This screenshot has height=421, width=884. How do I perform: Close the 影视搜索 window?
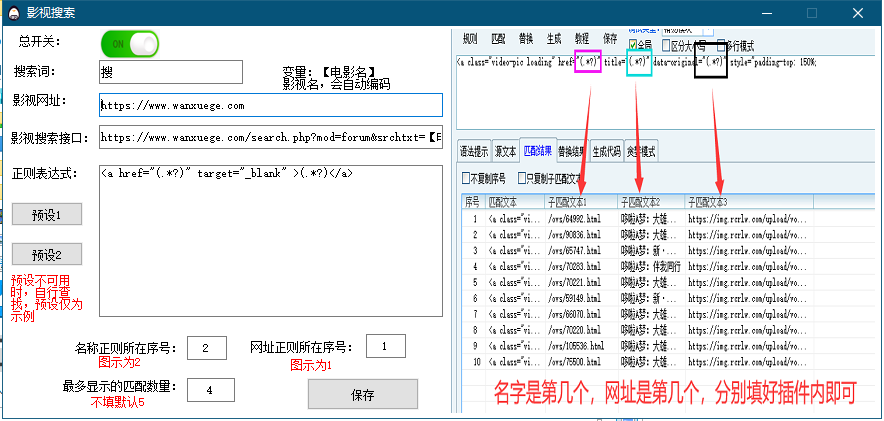tap(858, 13)
